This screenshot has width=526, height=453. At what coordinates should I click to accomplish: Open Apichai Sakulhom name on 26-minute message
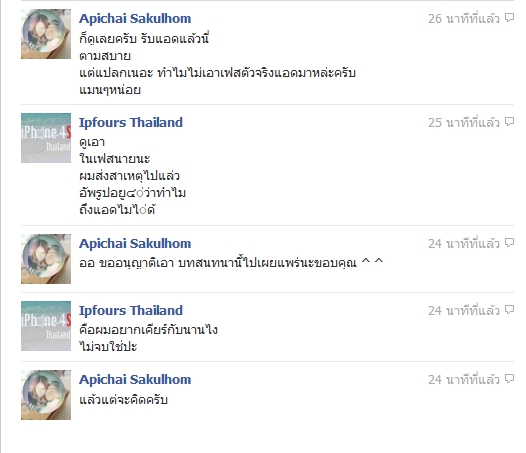coord(135,18)
